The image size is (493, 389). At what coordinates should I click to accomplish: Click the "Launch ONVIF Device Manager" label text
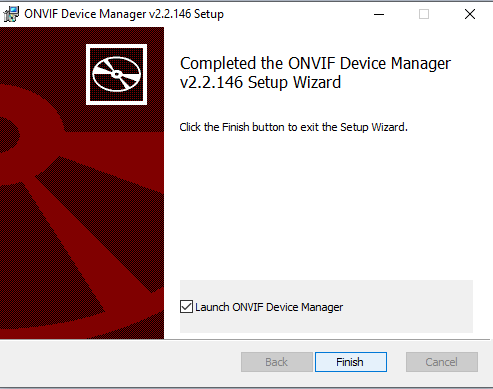click(269, 307)
